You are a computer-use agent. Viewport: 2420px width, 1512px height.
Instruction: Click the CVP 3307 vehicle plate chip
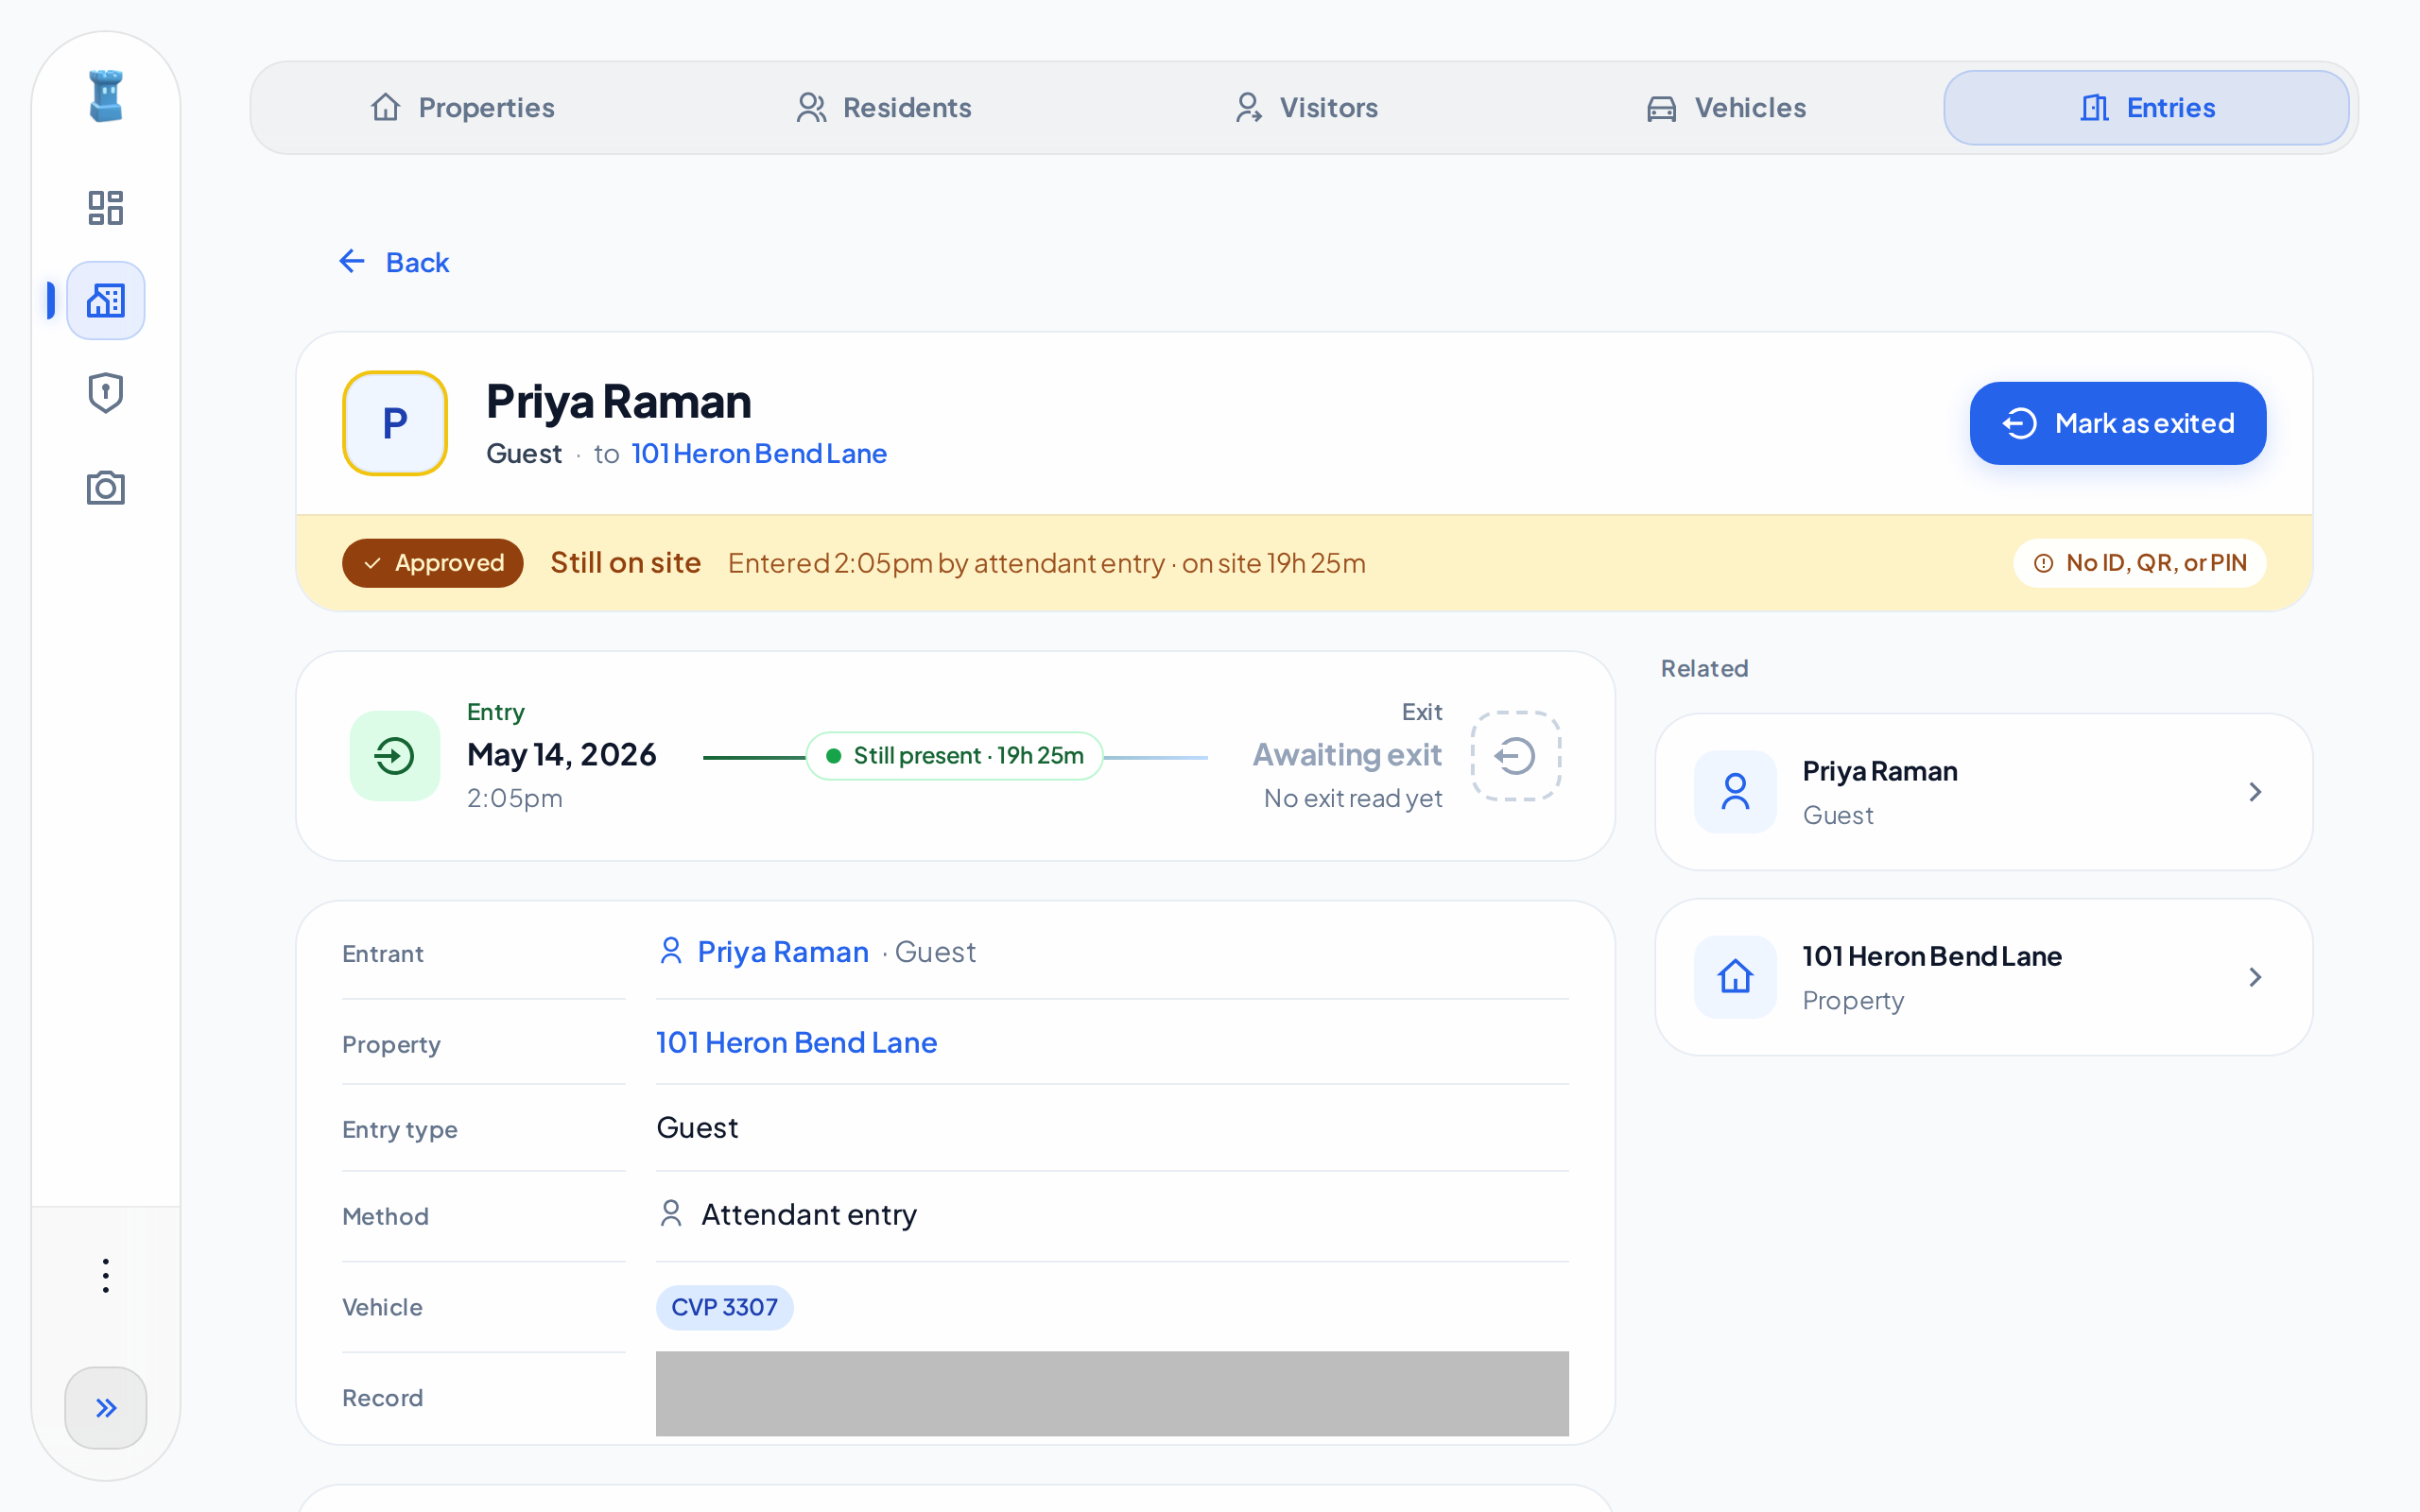(x=725, y=1307)
